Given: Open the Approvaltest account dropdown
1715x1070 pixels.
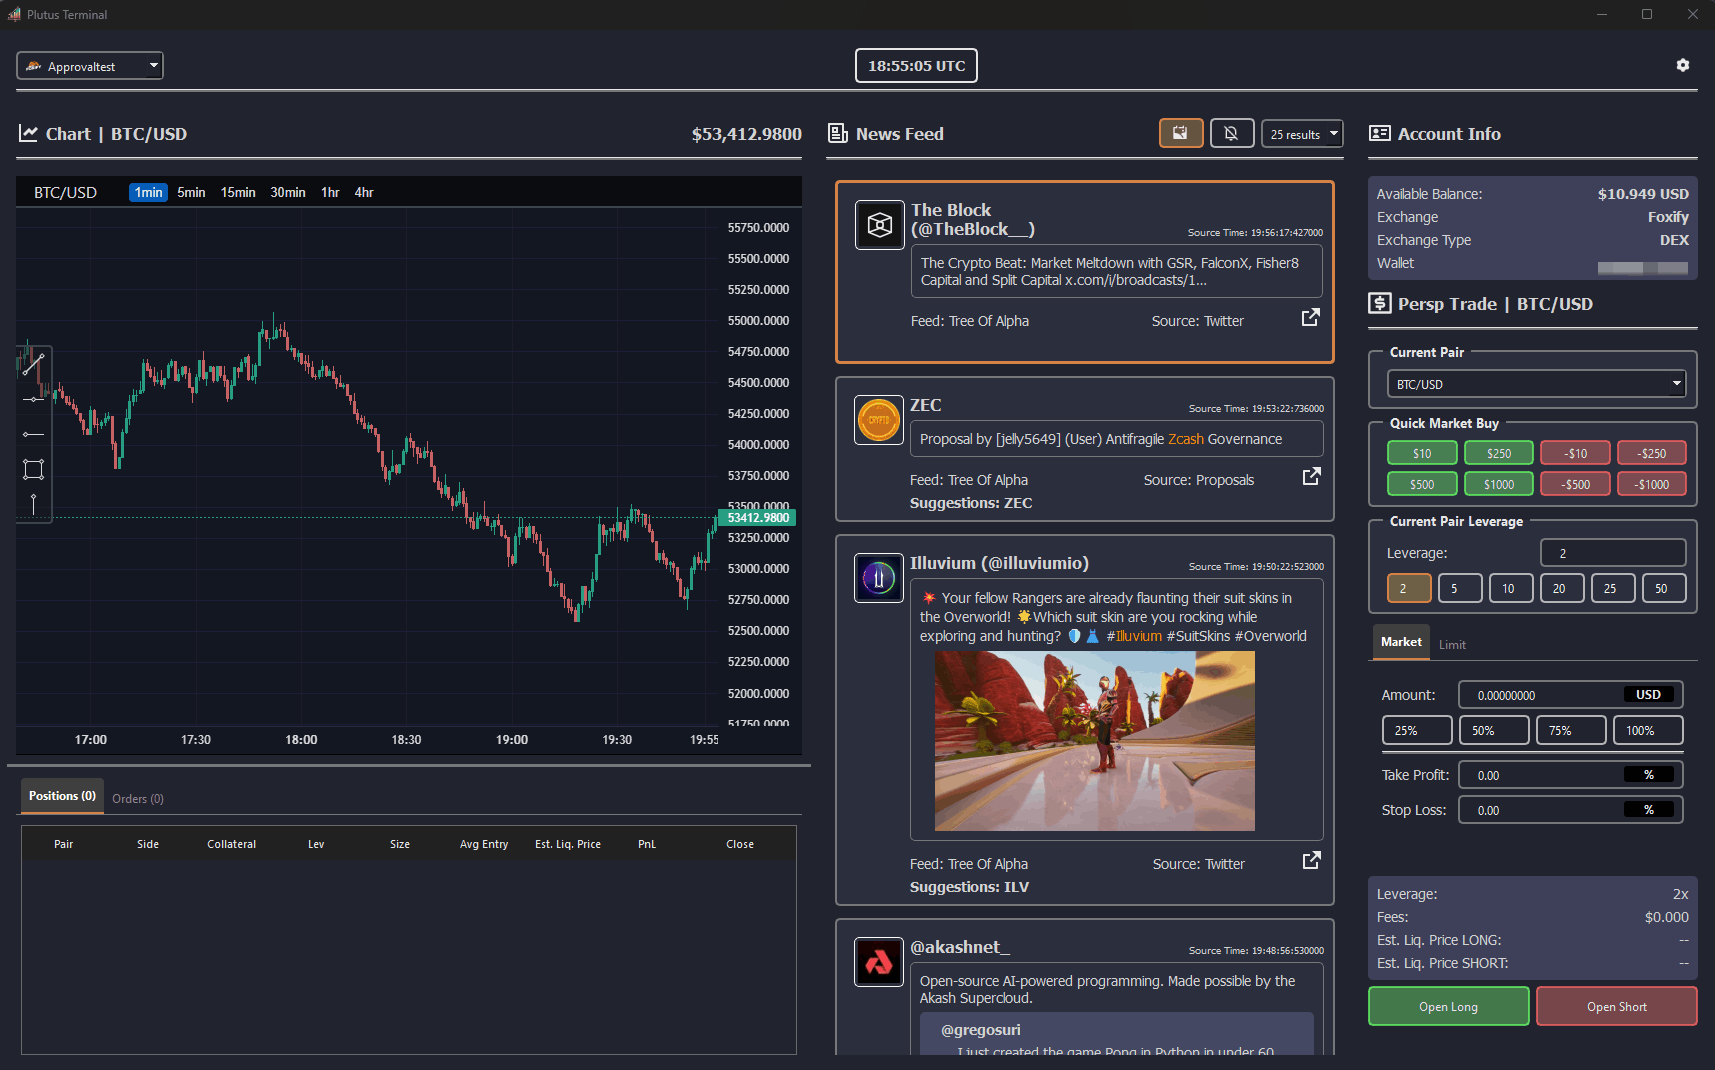Looking at the screenshot, I should pyautogui.click(x=90, y=66).
